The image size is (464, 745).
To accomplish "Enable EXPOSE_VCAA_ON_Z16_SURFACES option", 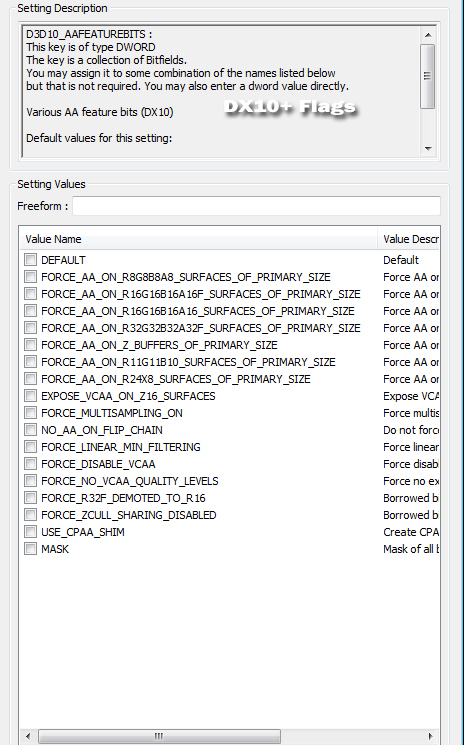I will click(x=30, y=395).
